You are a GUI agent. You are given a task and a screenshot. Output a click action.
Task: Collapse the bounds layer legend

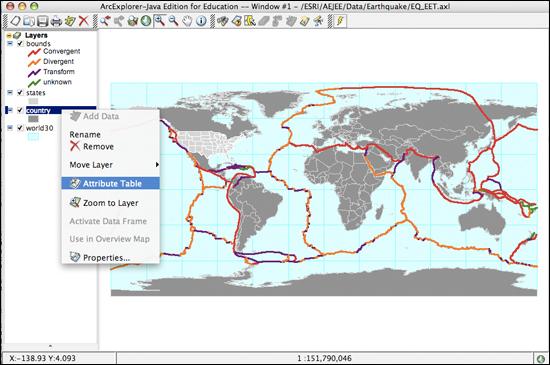pyautogui.click(x=10, y=43)
